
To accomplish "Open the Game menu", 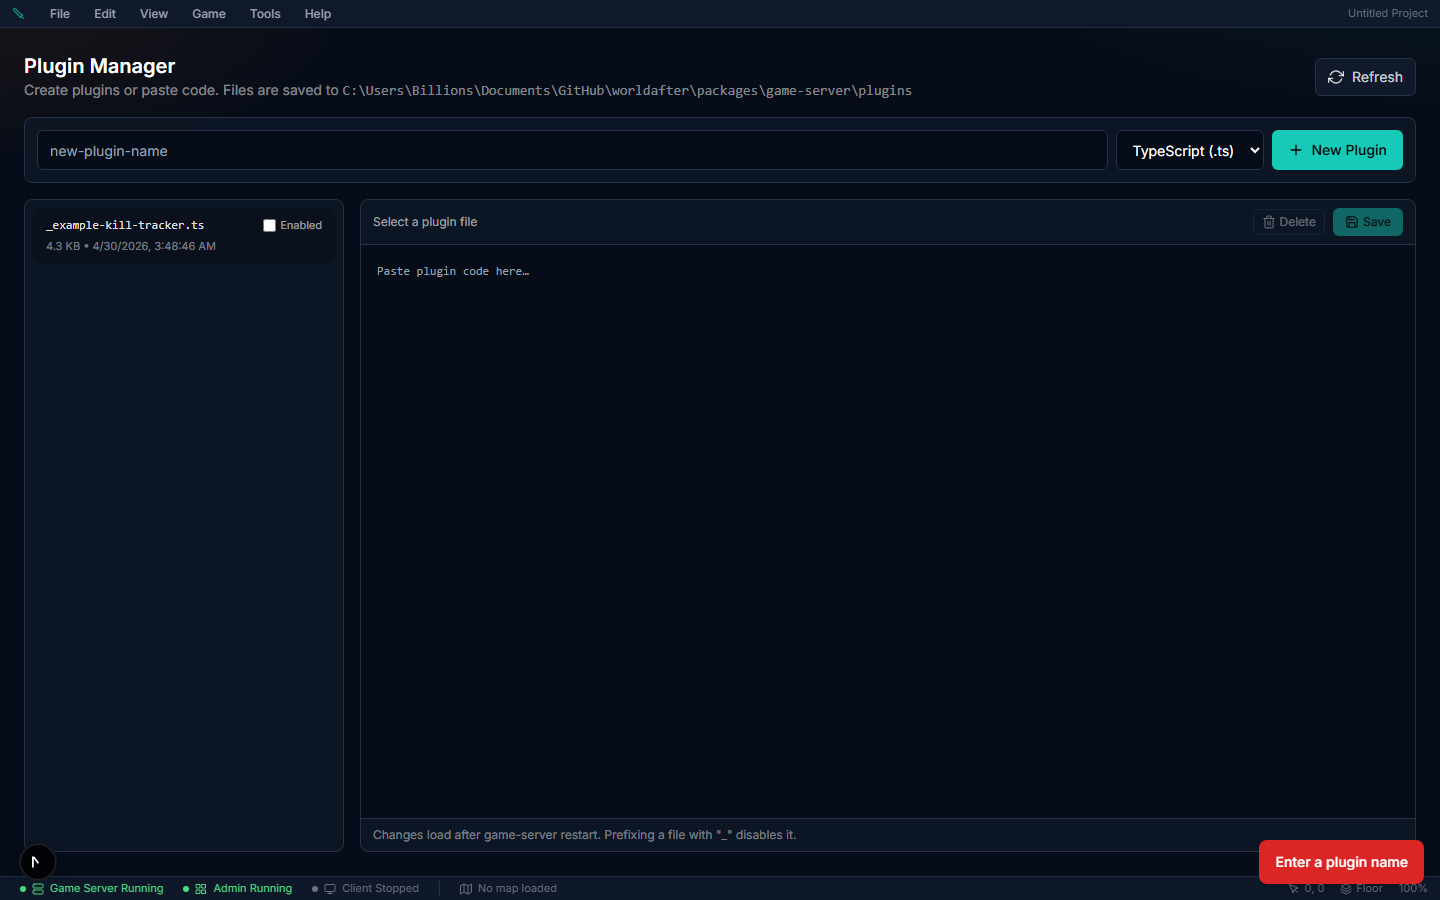I will pyautogui.click(x=209, y=14).
